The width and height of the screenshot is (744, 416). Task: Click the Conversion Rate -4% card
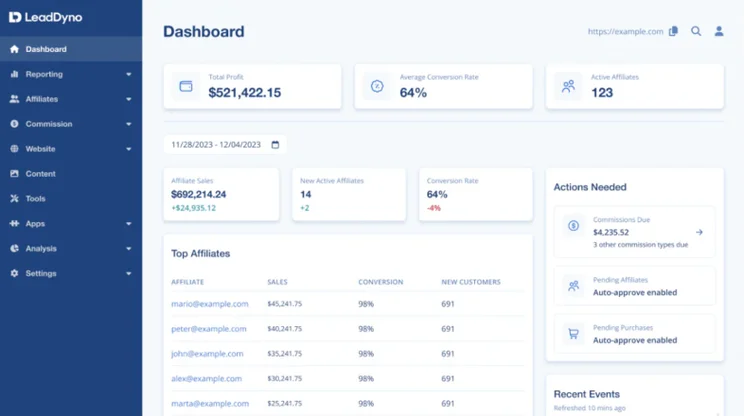coord(475,194)
